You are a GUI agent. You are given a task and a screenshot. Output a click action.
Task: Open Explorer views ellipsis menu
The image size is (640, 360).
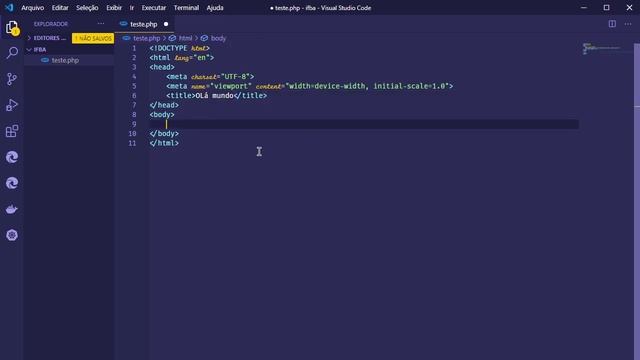coord(101,24)
